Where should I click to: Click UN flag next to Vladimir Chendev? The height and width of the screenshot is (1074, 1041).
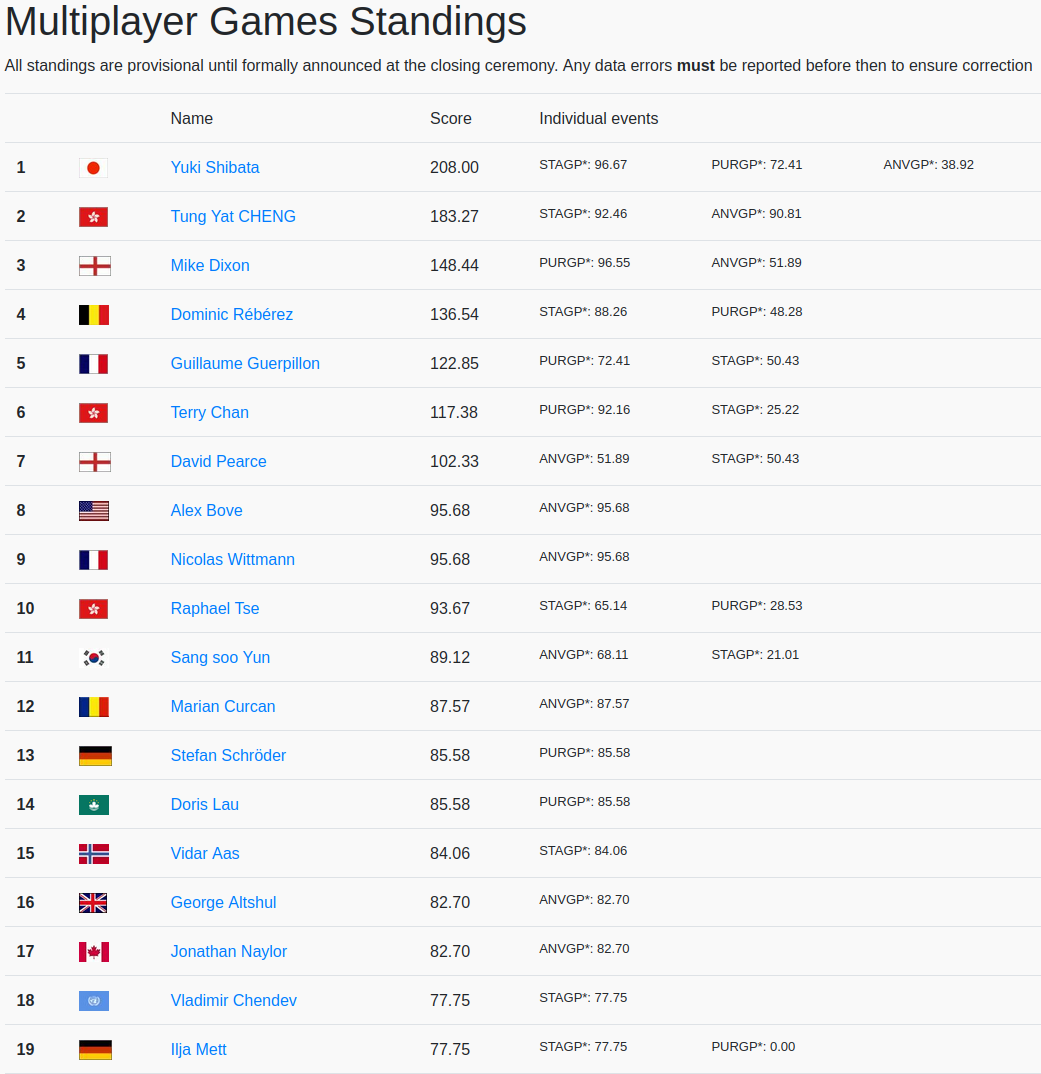pyautogui.click(x=93, y=1001)
